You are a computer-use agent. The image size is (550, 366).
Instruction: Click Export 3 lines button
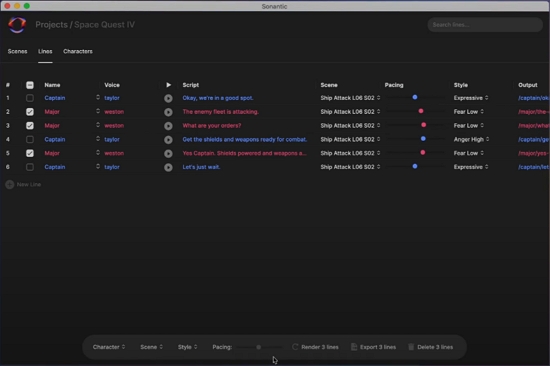(373, 347)
